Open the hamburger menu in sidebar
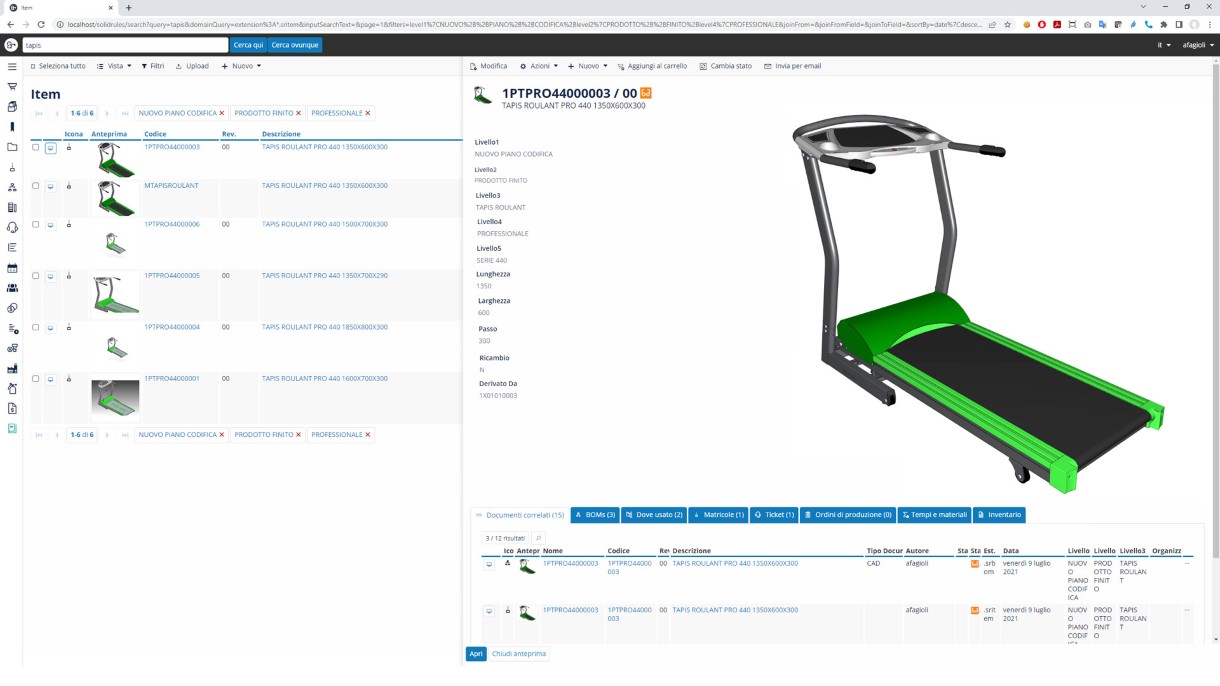Screen dimensions: 1220x686 tap(12, 66)
